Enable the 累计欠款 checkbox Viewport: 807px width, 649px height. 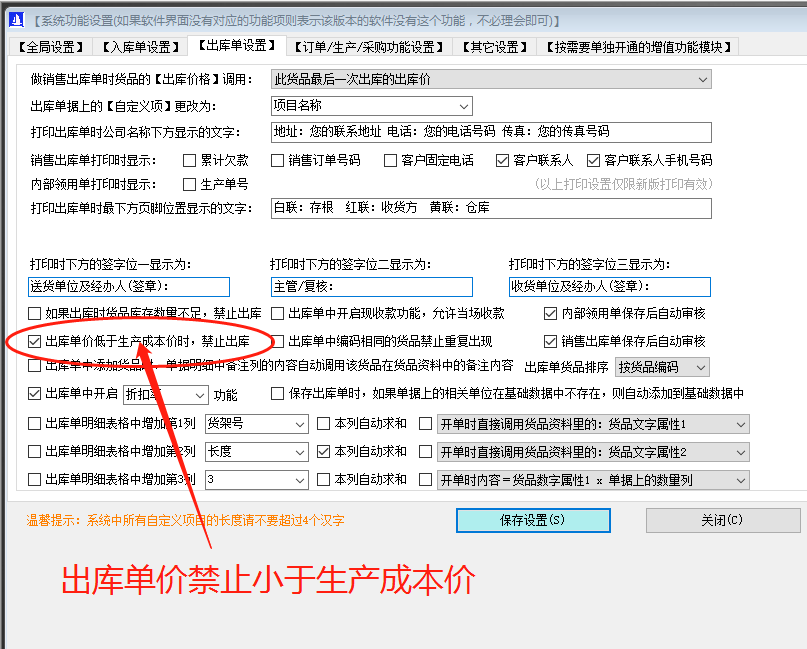(x=187, y=158)
